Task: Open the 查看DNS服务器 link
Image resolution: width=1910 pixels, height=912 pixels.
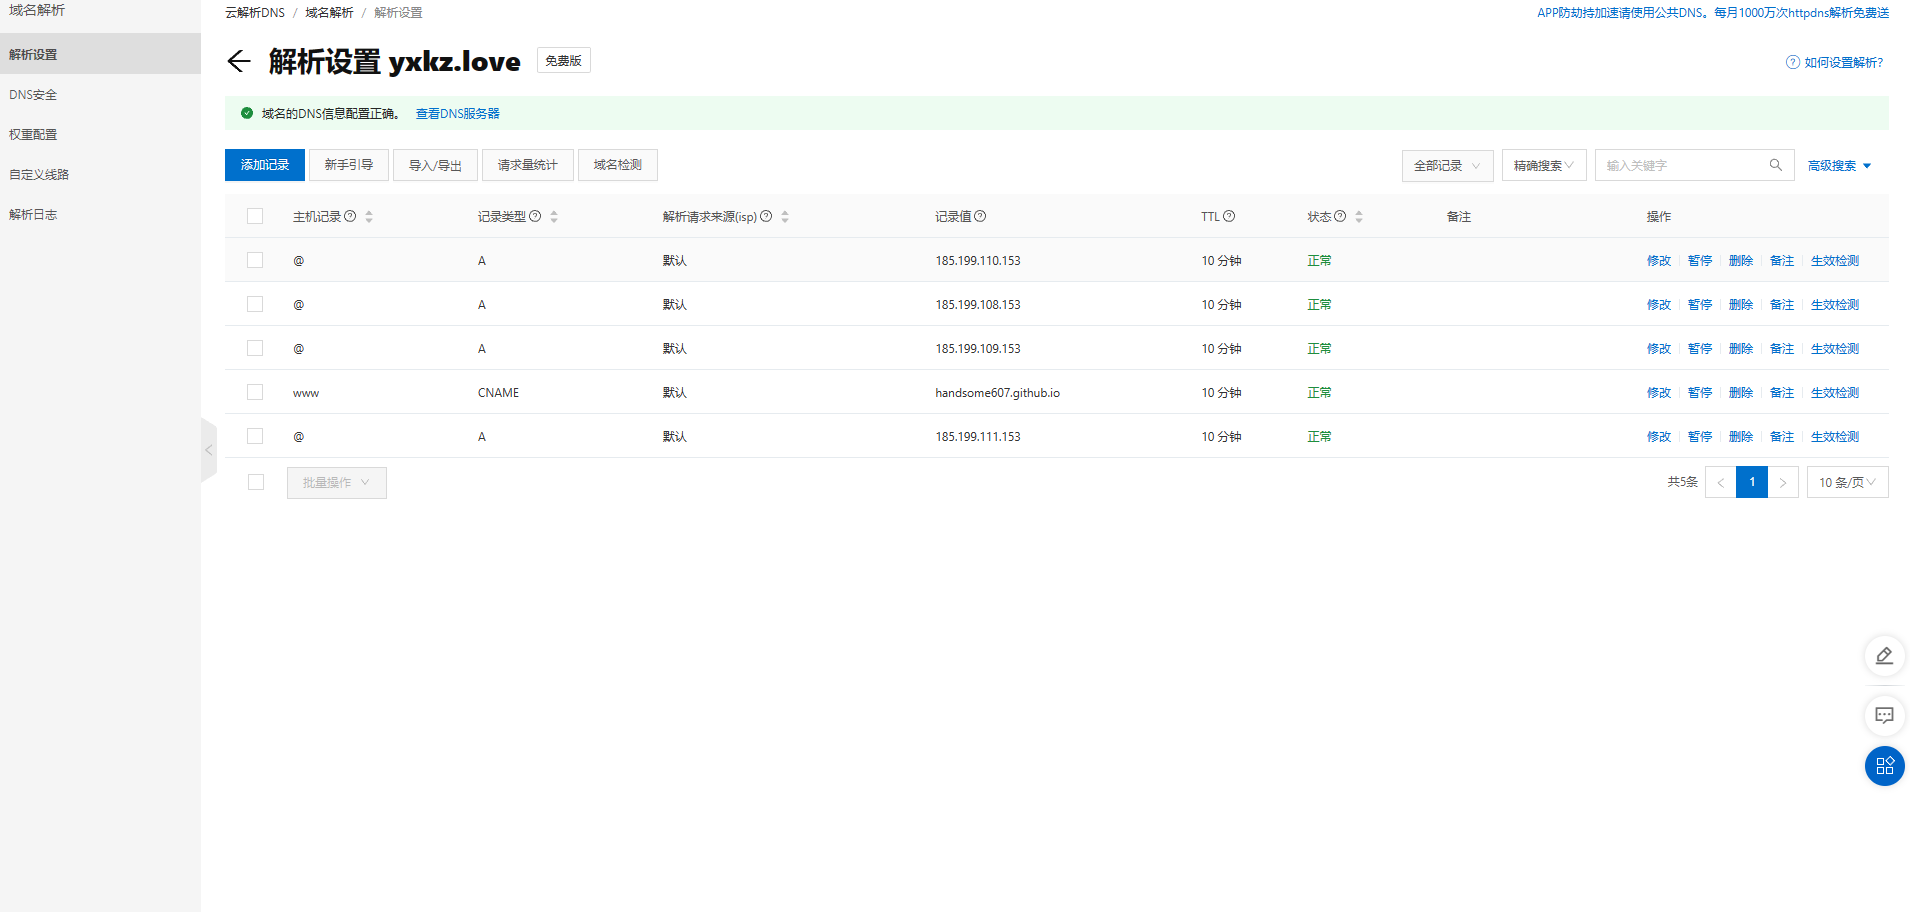Action: [457, 113]
